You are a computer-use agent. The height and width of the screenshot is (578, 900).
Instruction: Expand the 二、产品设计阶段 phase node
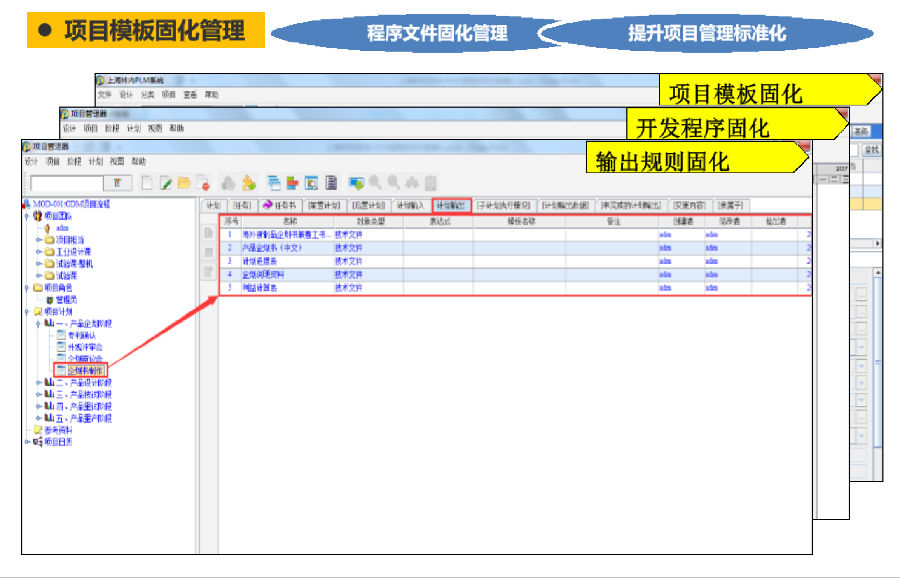tap(39, 382)
